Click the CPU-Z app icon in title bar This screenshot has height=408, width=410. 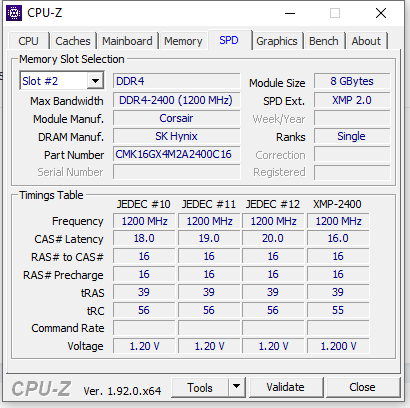point(14,13)
